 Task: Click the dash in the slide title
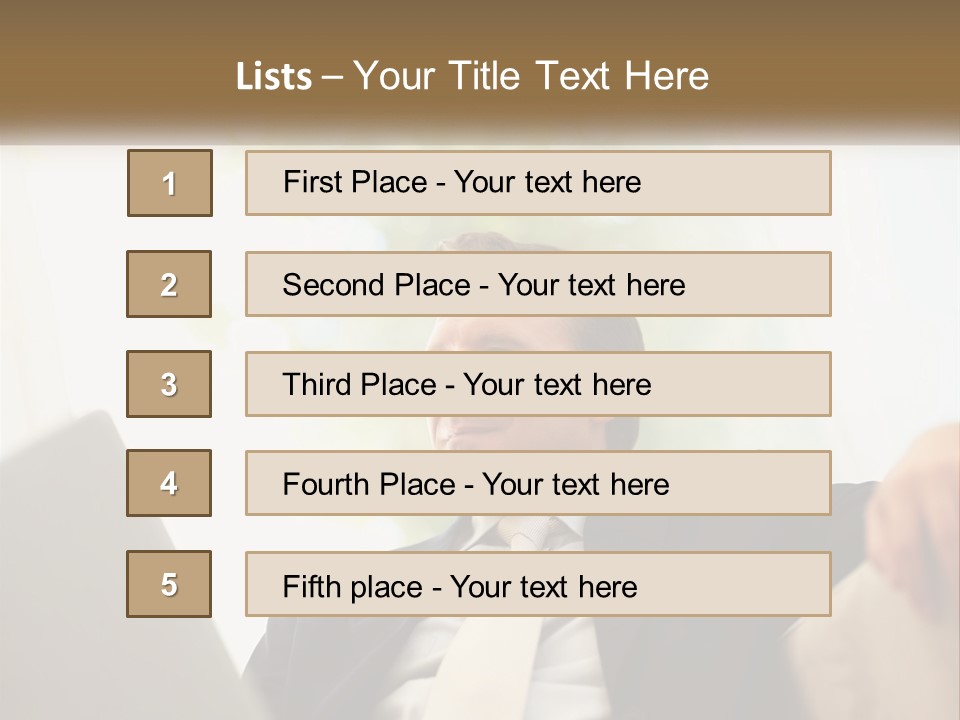point(333,77)
